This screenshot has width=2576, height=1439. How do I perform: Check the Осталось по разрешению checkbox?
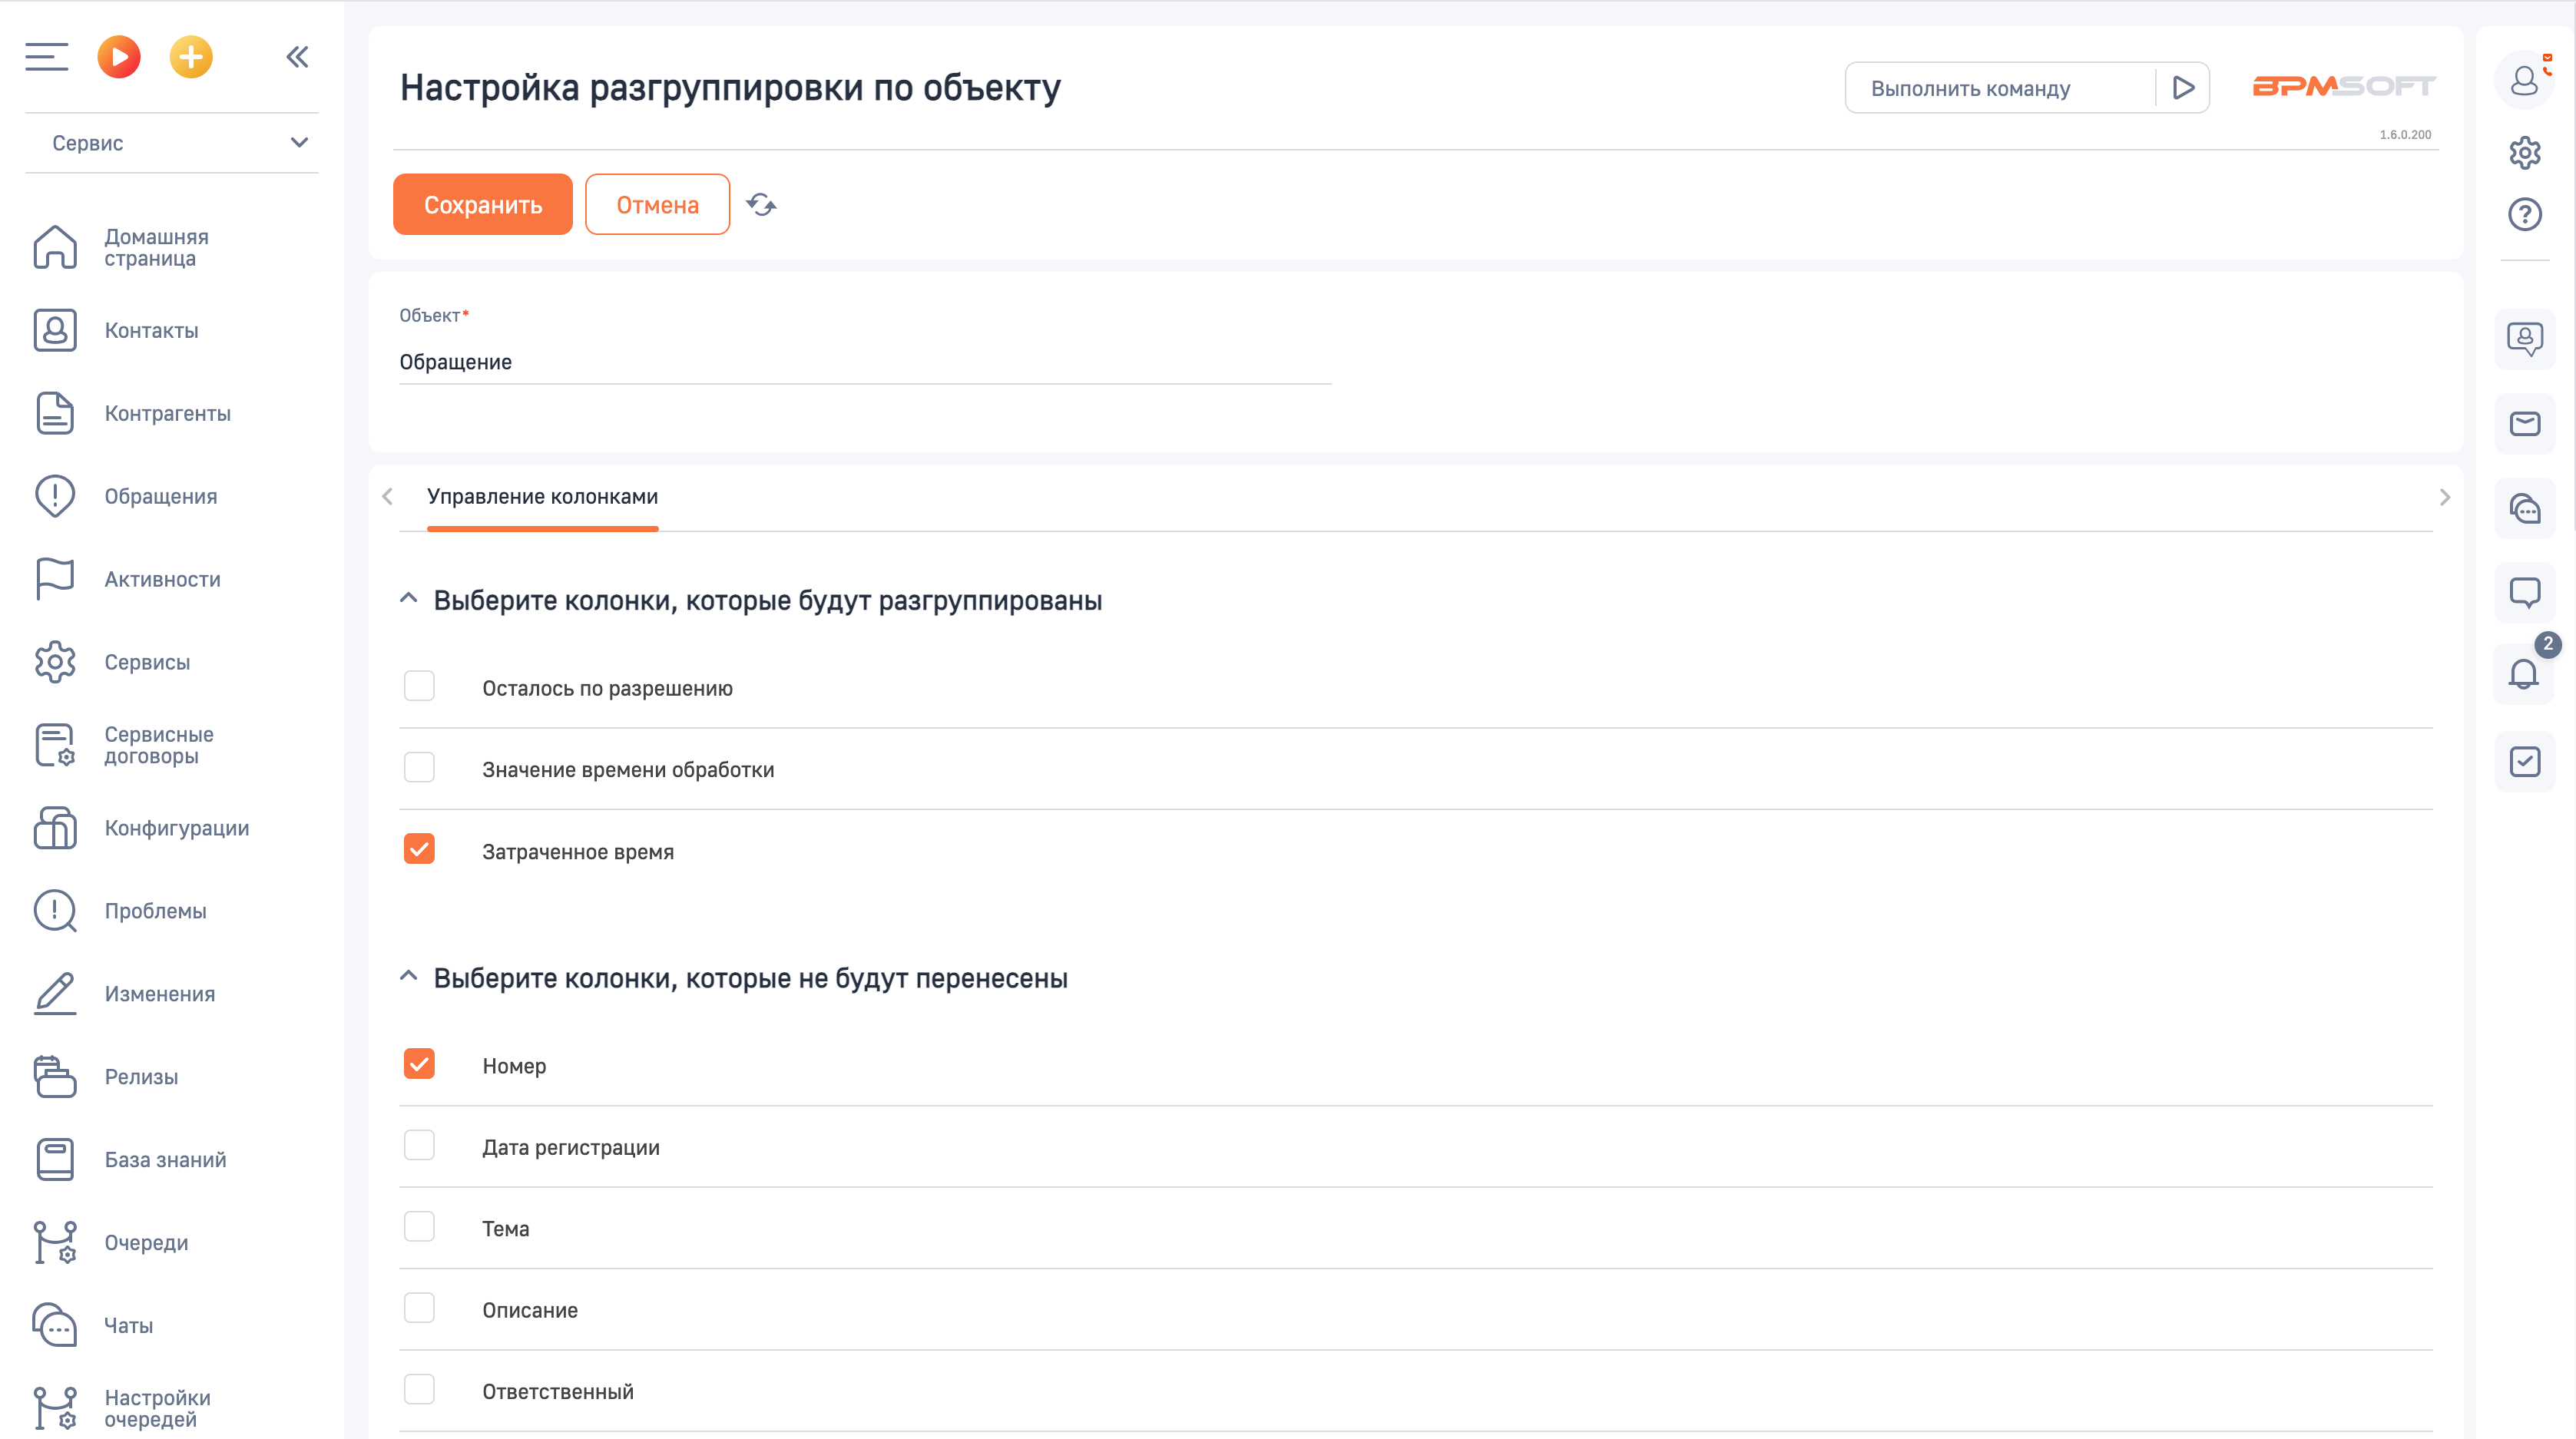tap(419, 687)
